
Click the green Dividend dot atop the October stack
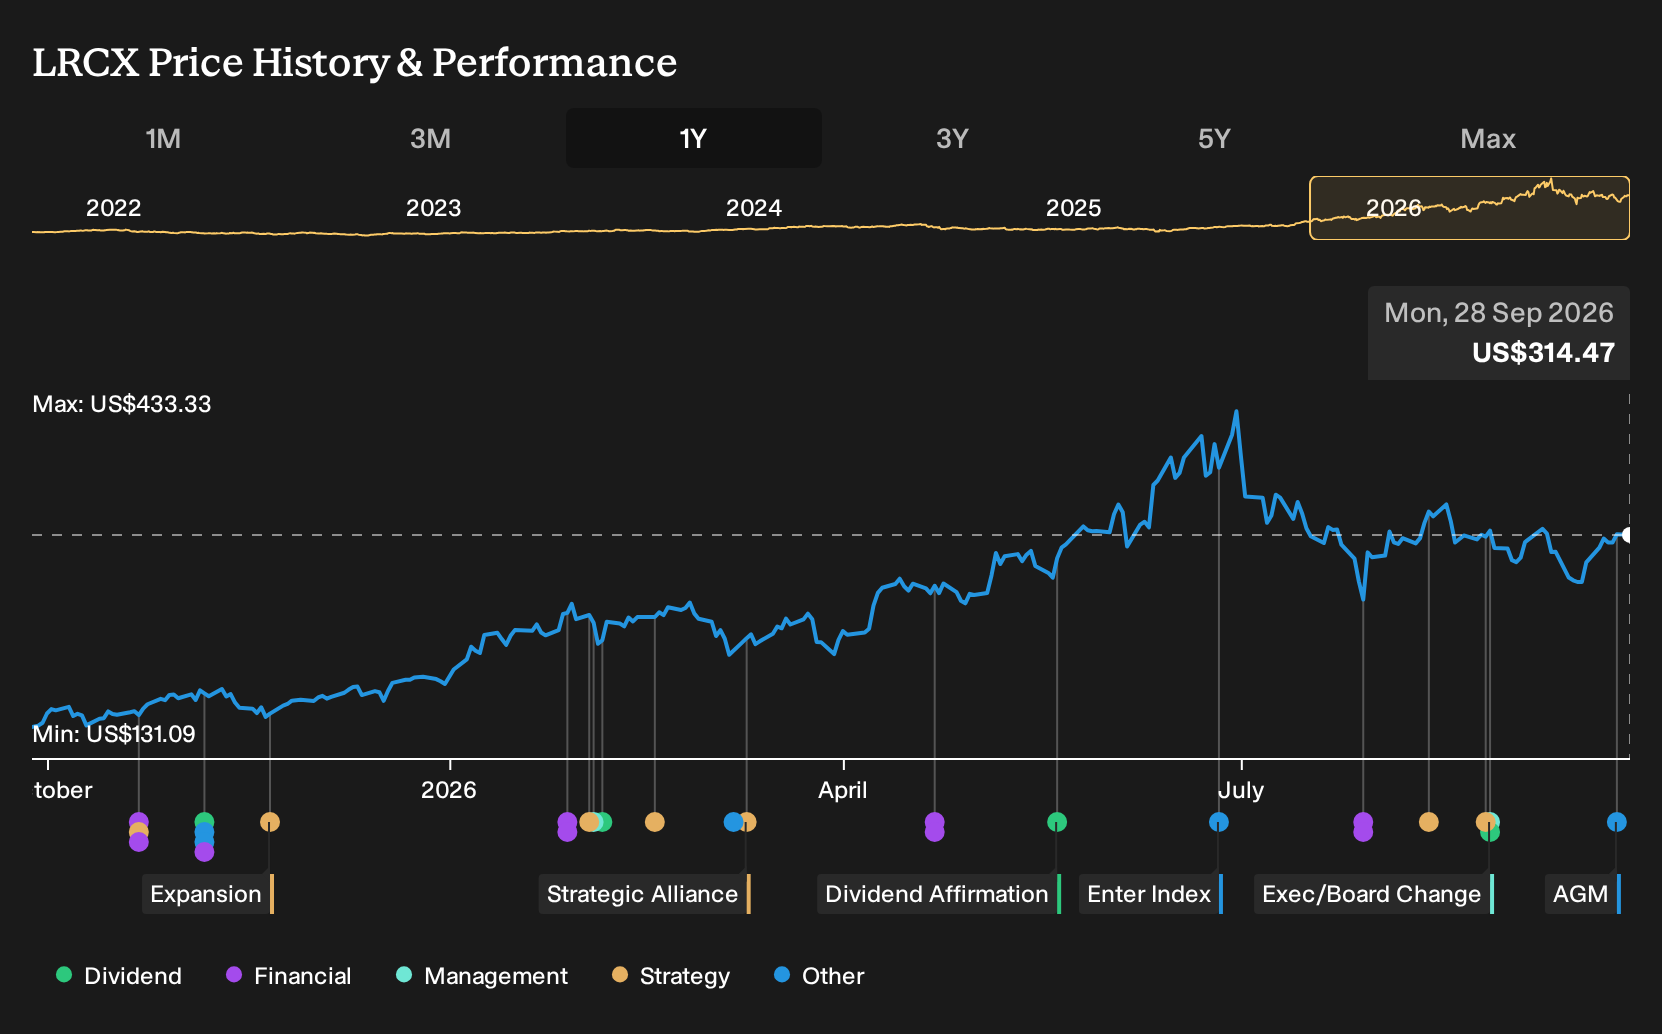(x=204, y=822)
